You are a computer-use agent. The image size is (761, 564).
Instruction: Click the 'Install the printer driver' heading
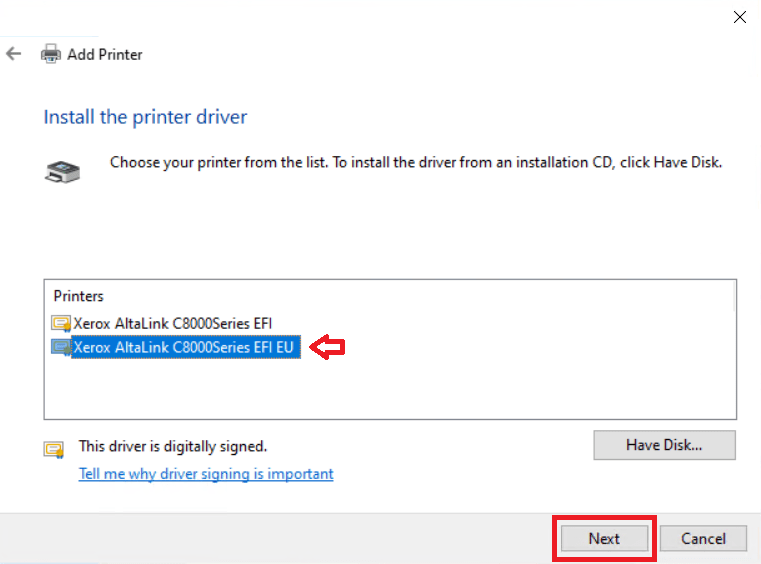click(x=145, y=117)
